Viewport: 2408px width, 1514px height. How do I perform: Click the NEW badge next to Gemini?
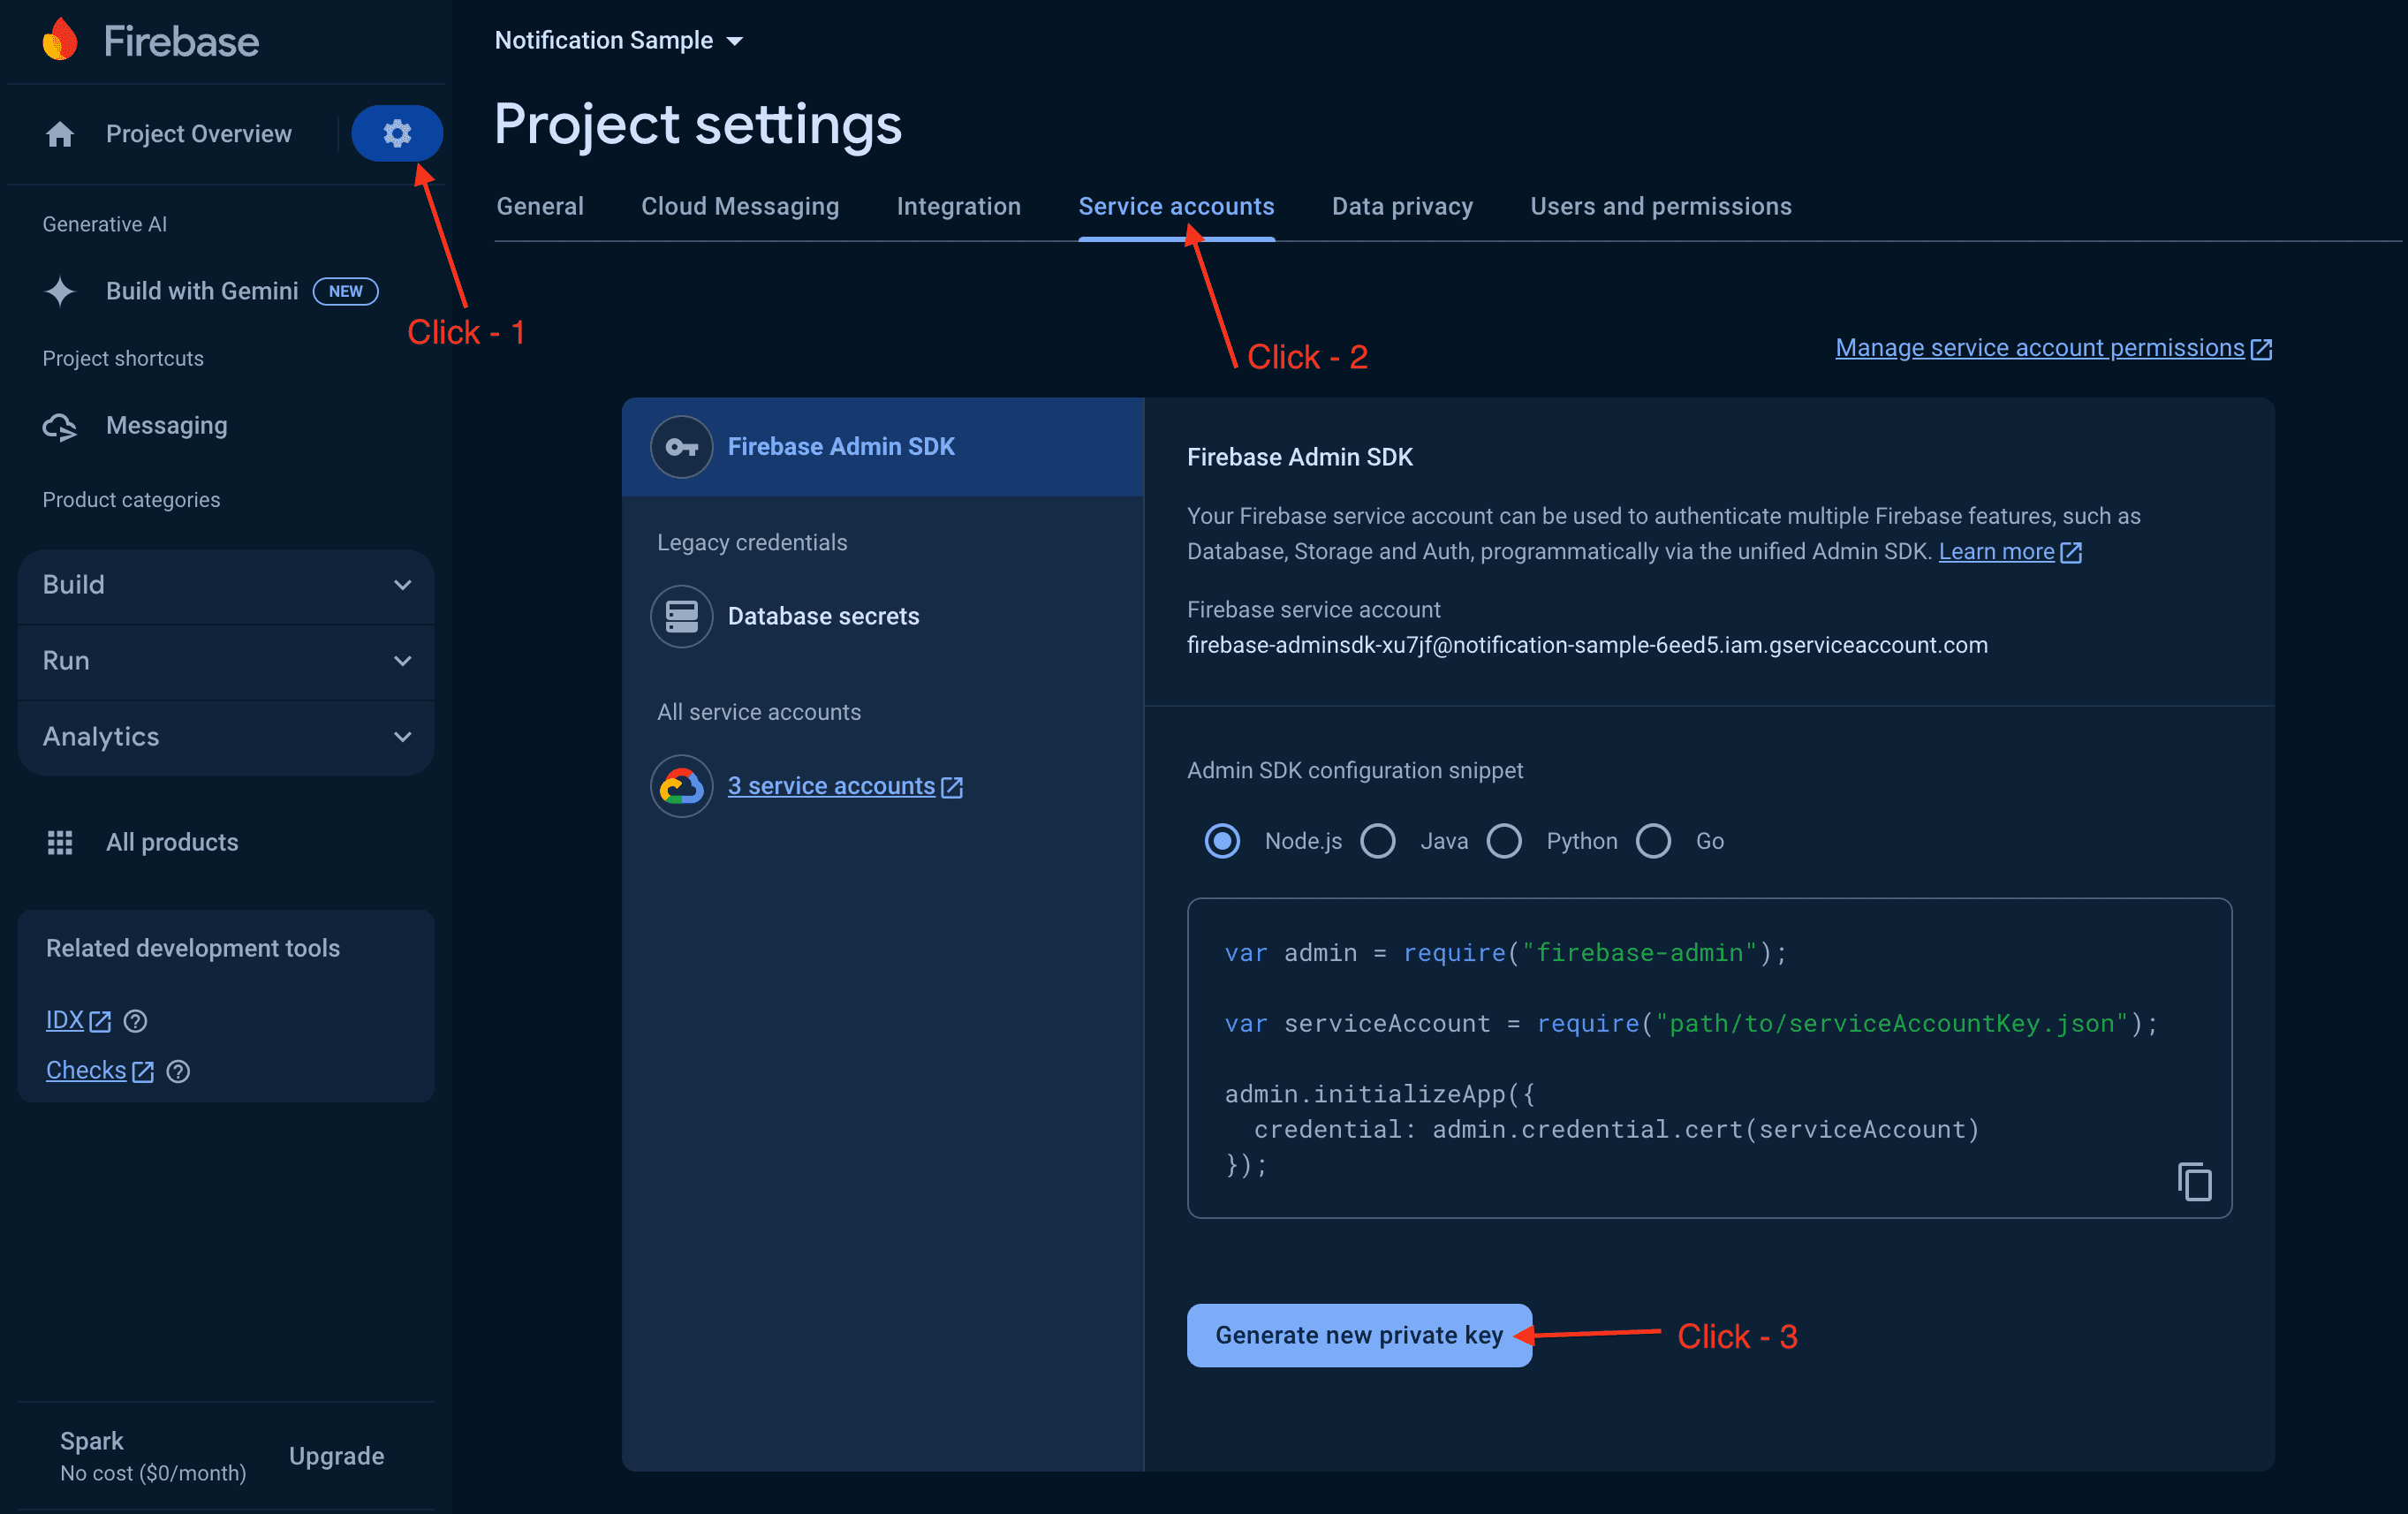[345, 291]
